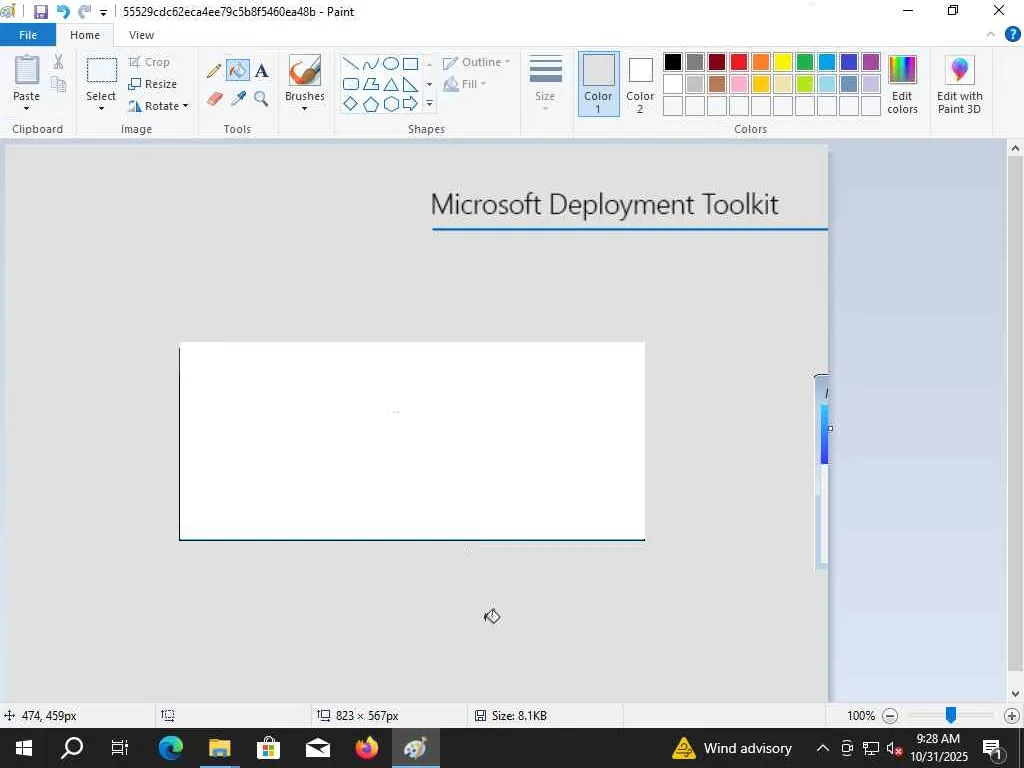The width and height of the screenshot is (1024, 768).
Task: Choose the Hexagon shape
Action: click(x=391, y=103)
